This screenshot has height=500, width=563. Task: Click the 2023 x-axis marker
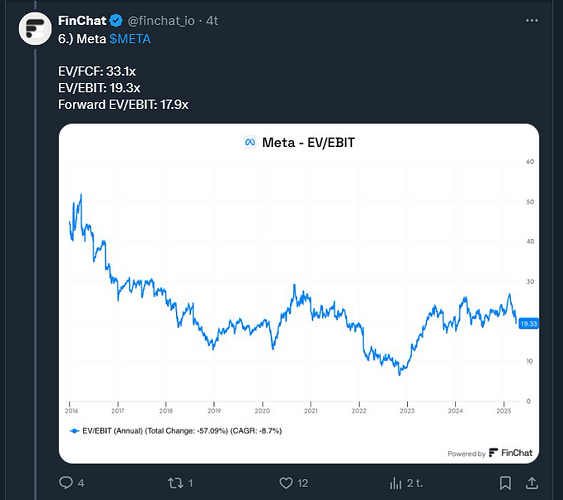tap(407, 411)
